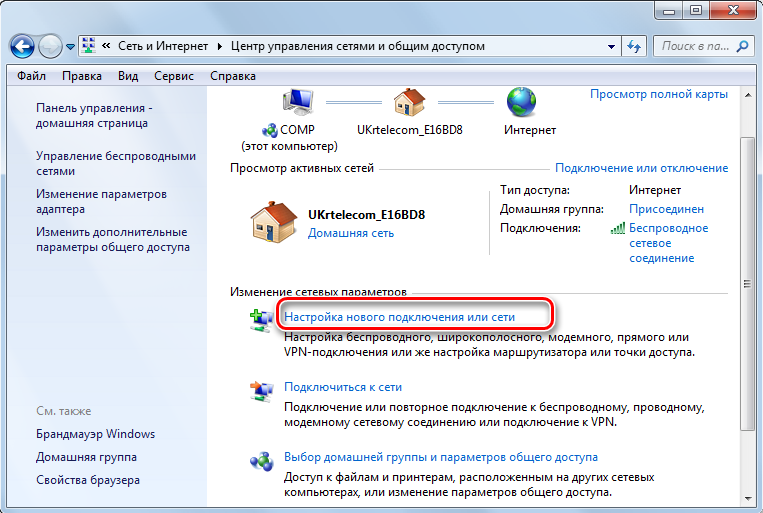Open the hidden breadcrumb levels chevron
This screenshot has height=513, width=763.
pyautogui.click(x=106, y=46)
